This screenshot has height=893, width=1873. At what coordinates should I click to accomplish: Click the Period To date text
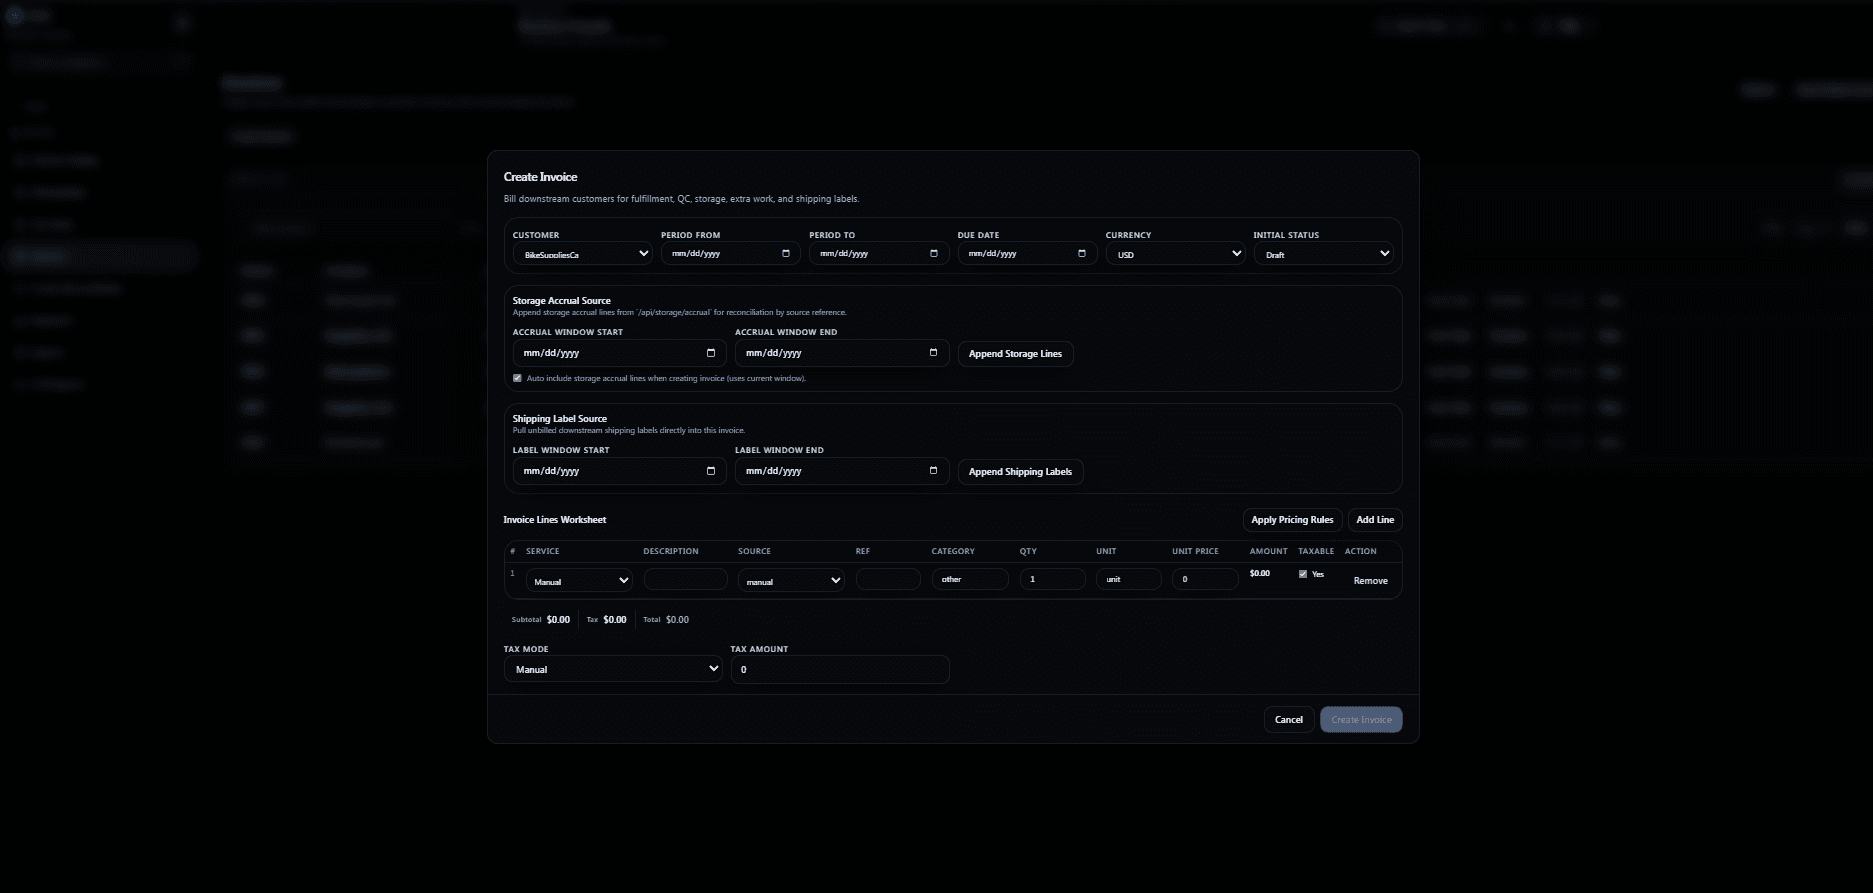click(x=844, y=254)
